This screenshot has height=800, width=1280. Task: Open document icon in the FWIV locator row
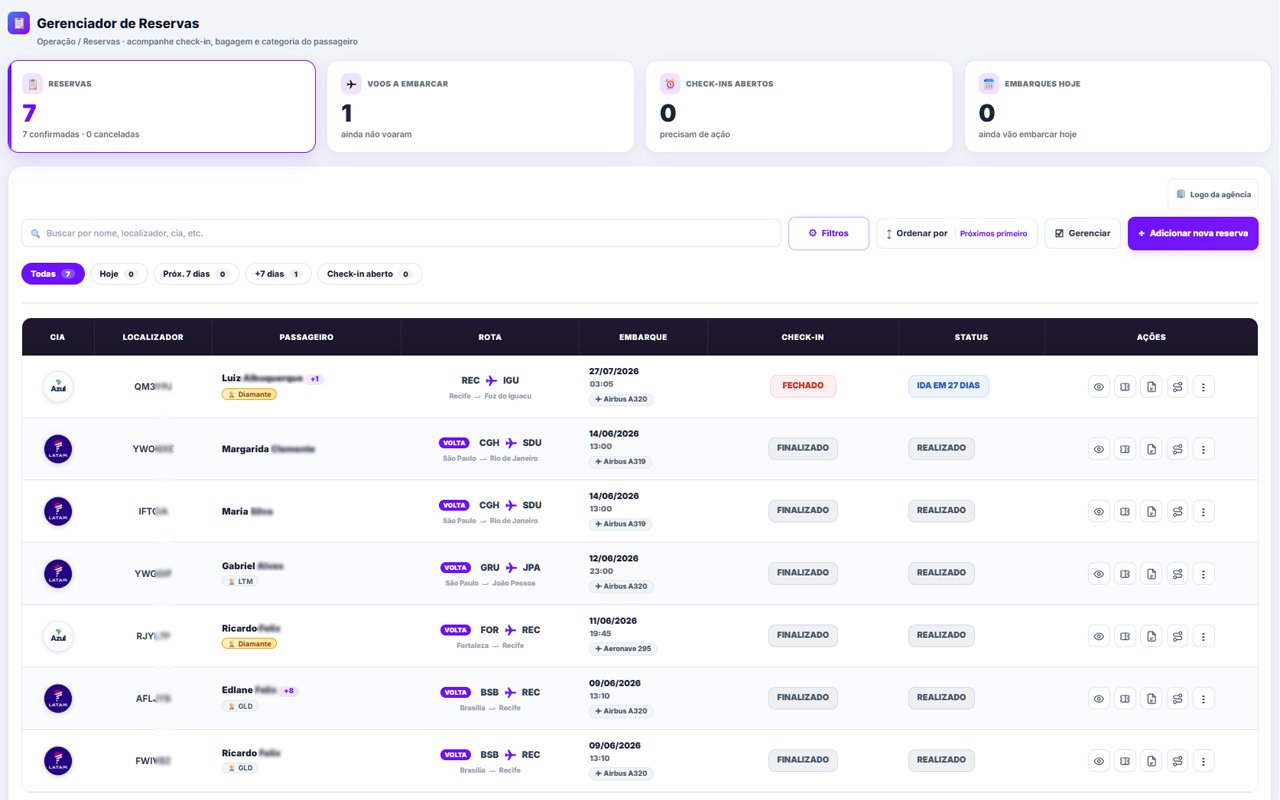tap(1151, 761)
